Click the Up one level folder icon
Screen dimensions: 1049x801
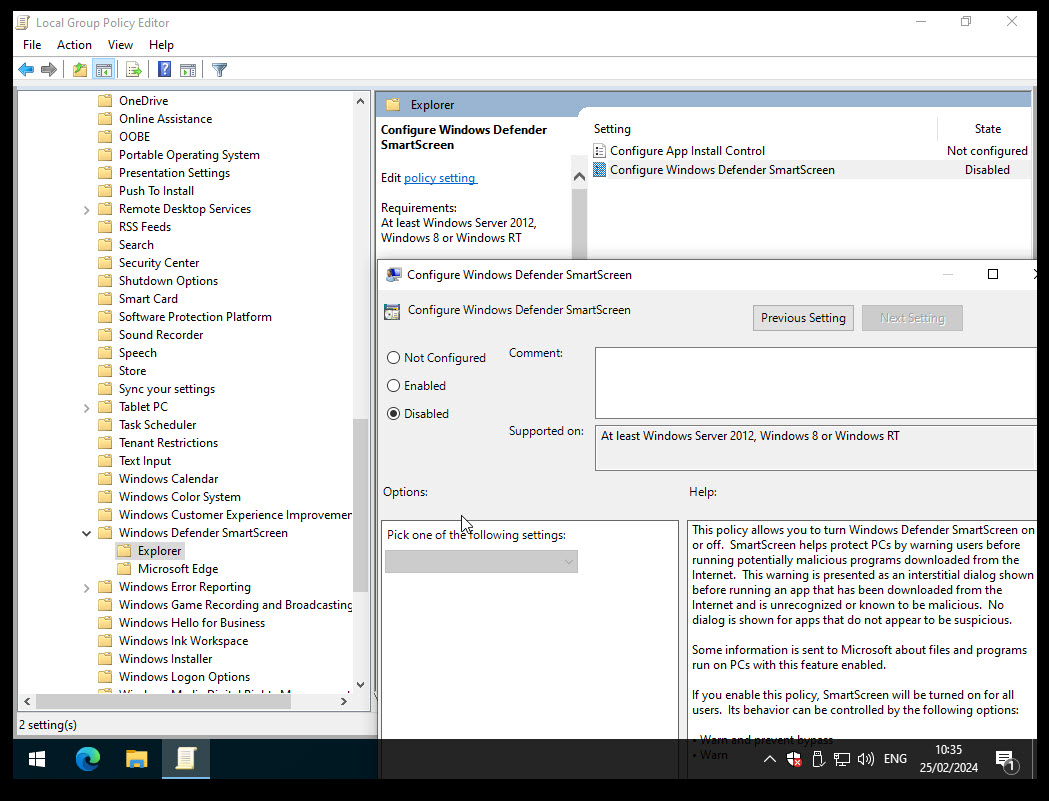pyautogui.click(x=78, y=69)
